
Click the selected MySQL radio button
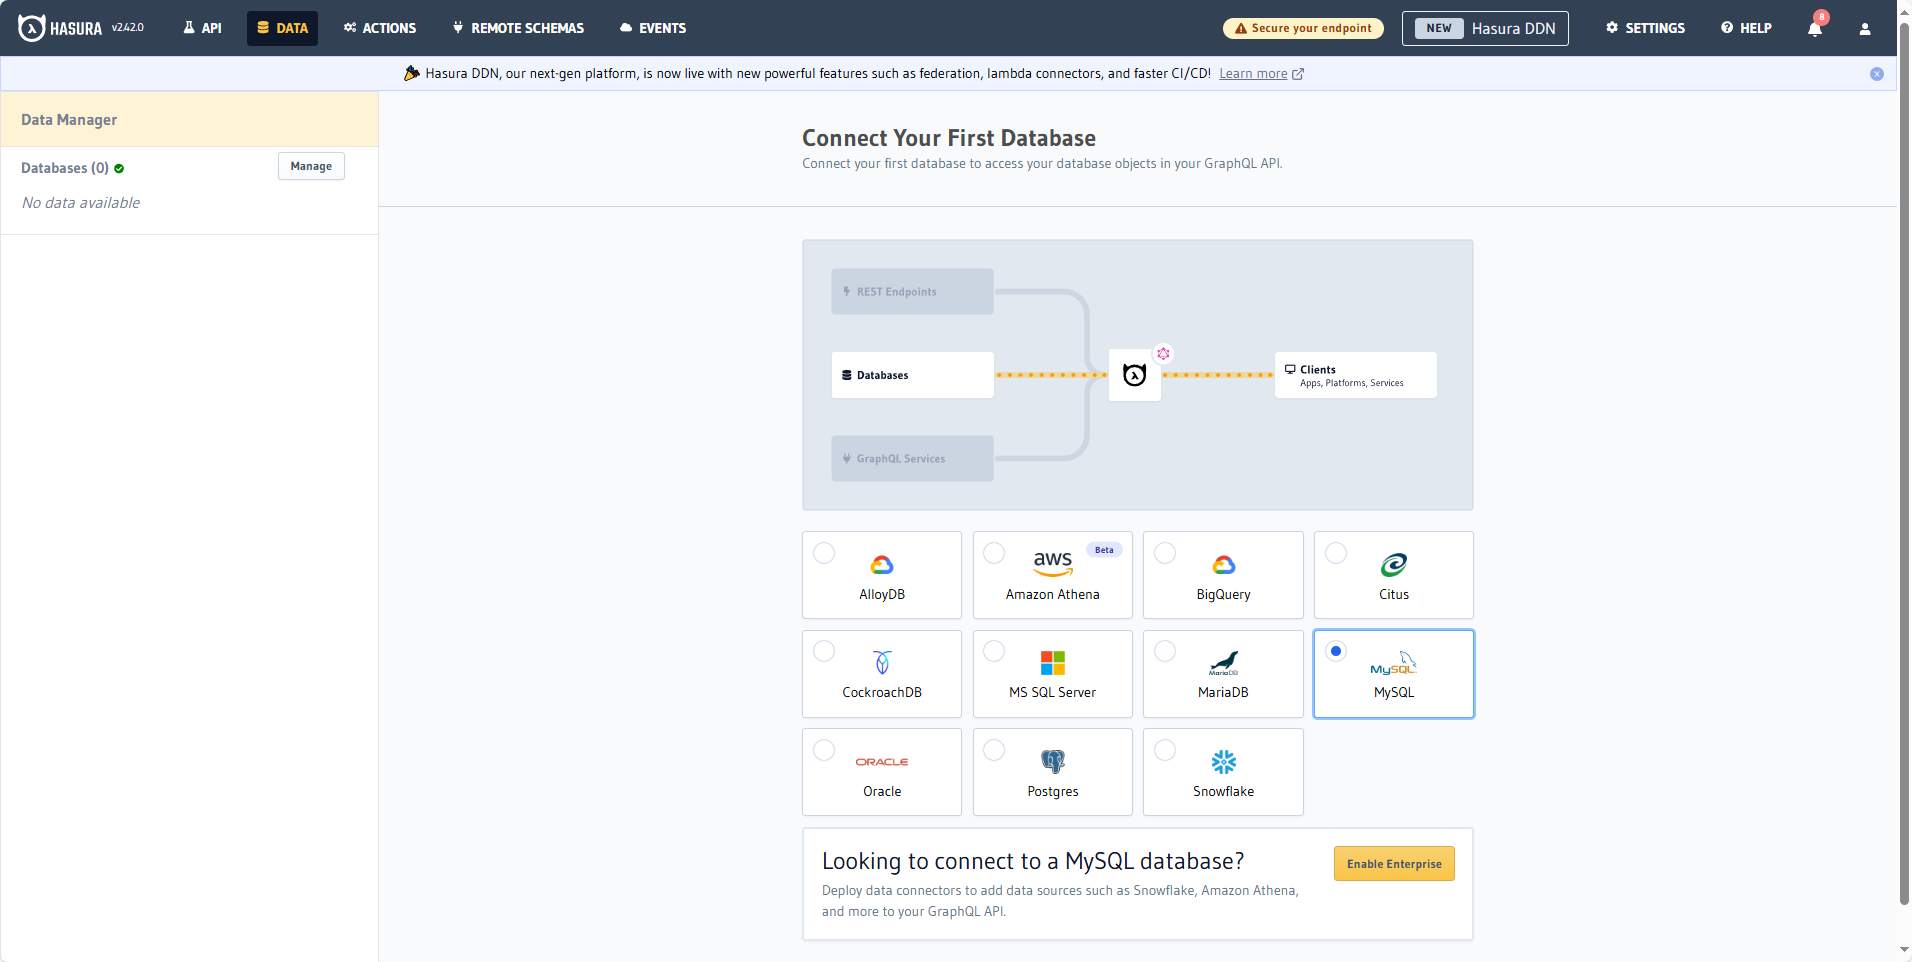[1336, 651]
